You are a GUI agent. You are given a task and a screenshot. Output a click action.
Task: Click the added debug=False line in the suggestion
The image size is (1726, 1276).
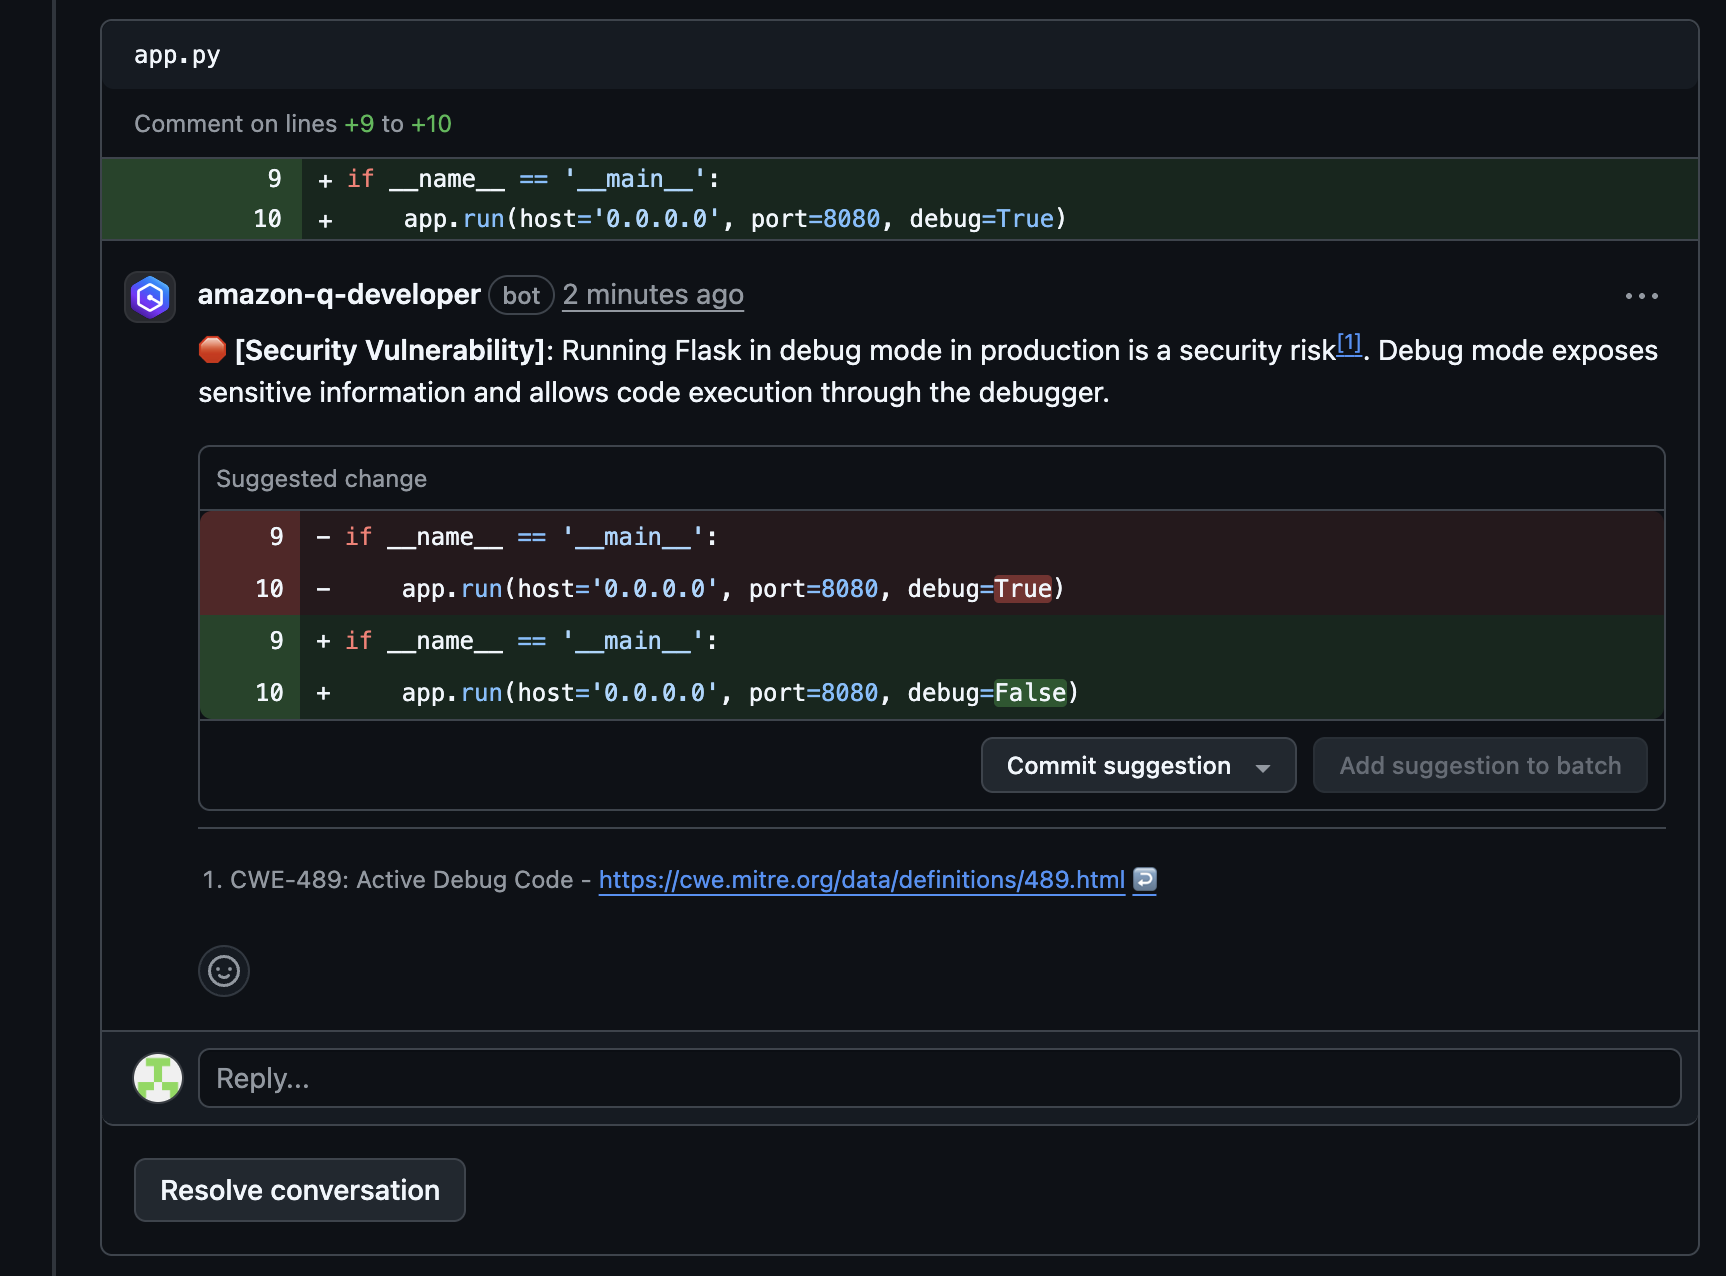(739, 693)
